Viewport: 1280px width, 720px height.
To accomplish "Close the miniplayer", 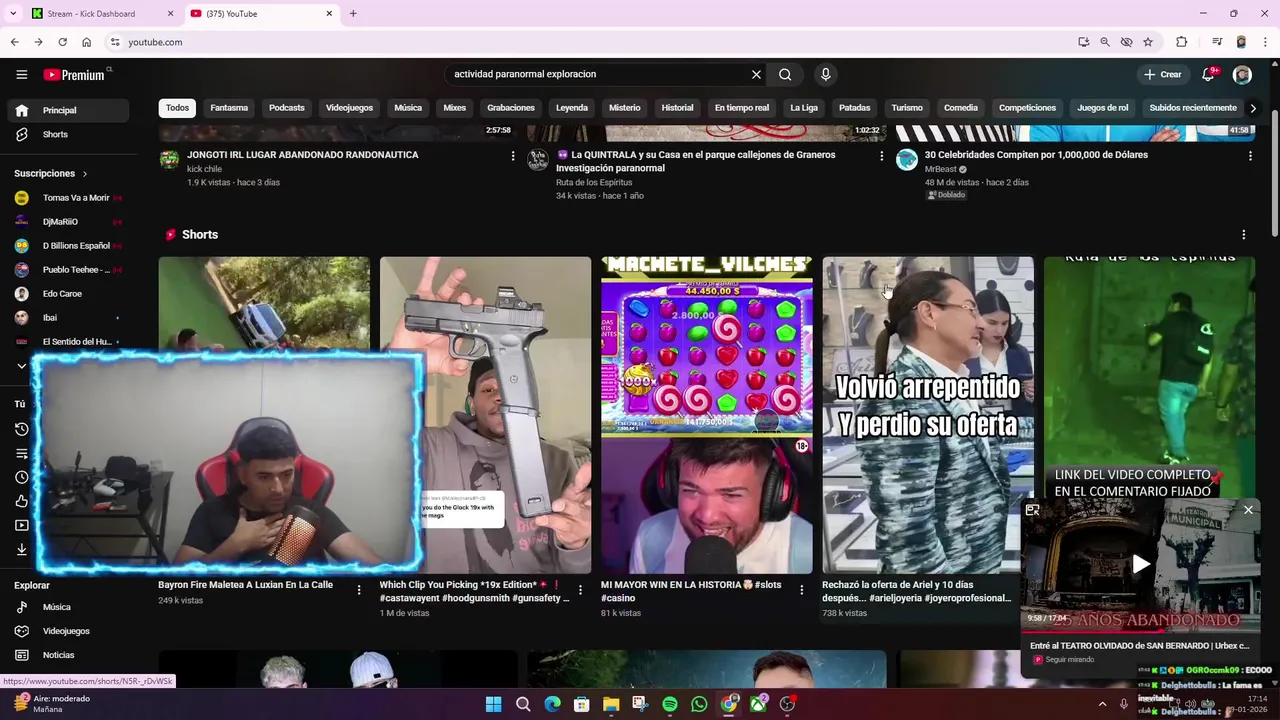I will coord(1248,510).
